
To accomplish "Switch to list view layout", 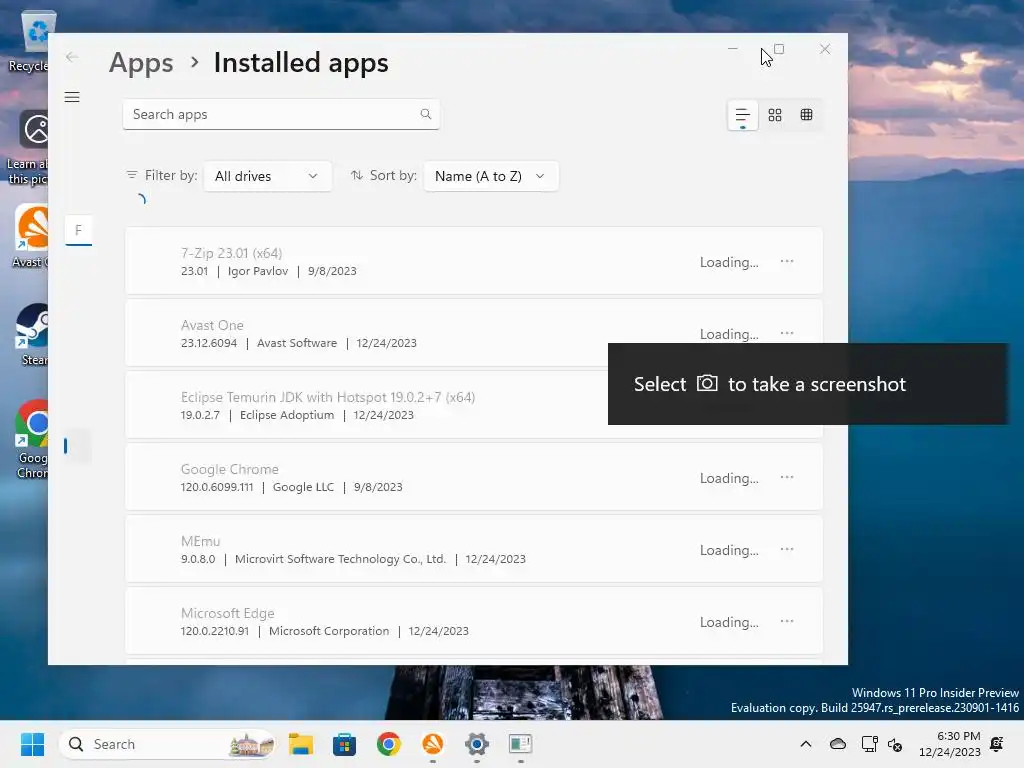I will click(x=743, y=116).
